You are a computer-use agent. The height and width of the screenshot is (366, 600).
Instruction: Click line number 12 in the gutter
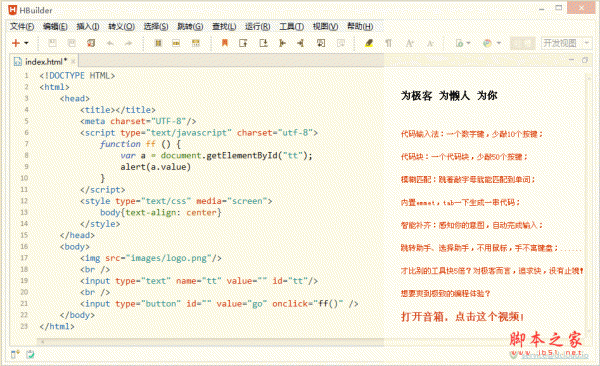pos(24,201)
